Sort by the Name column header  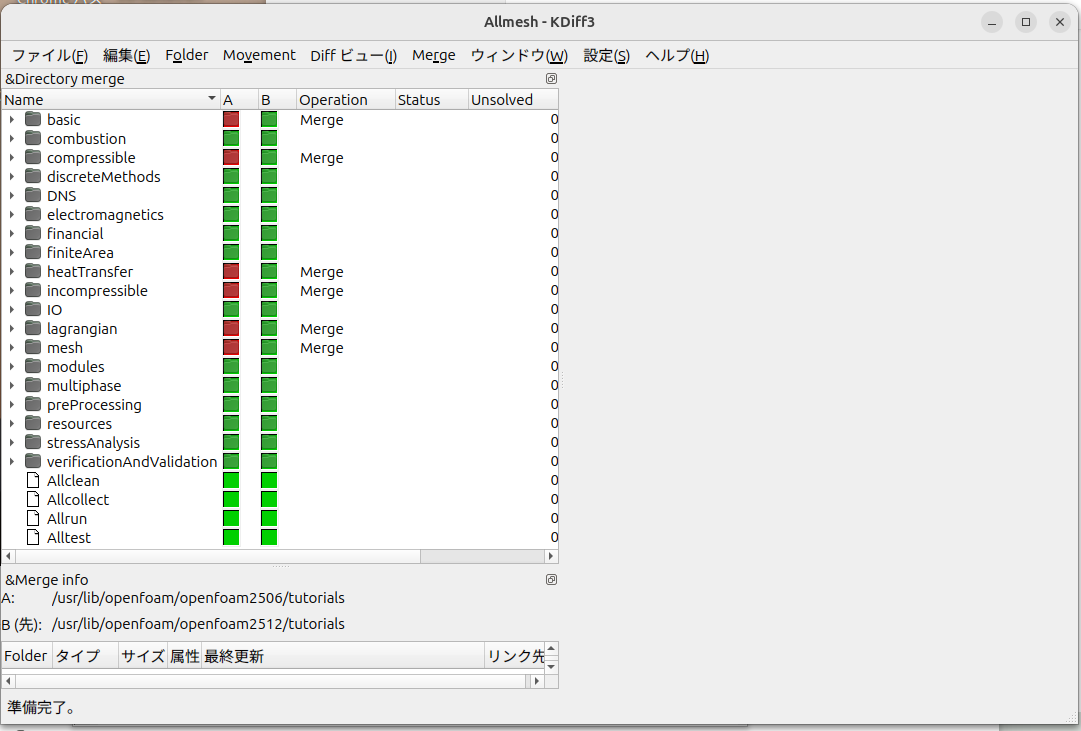(100, 100)
